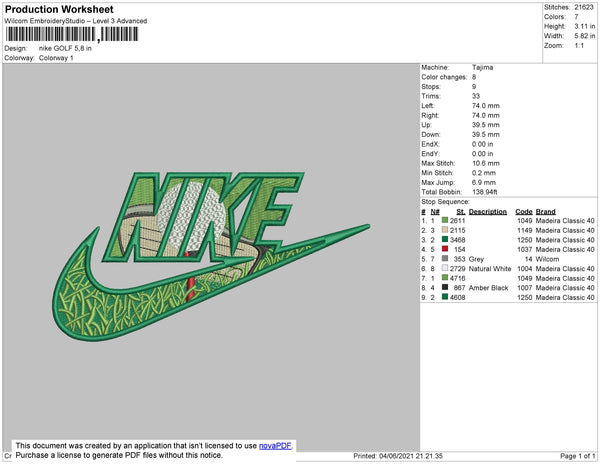Viewport: 600px width, 464px height.
Task: Select the EndY value 0.00 in
Action: point(482,153)
